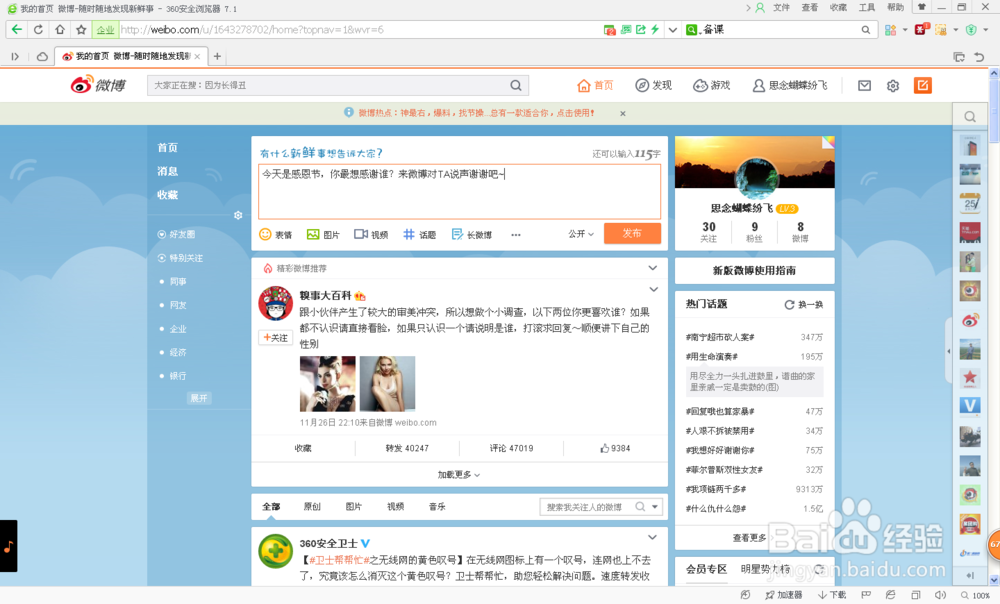The image size is (1000, 604).
Task: Click the 发布 publish button
Action: pyautogui.click(x=632, y=233)
